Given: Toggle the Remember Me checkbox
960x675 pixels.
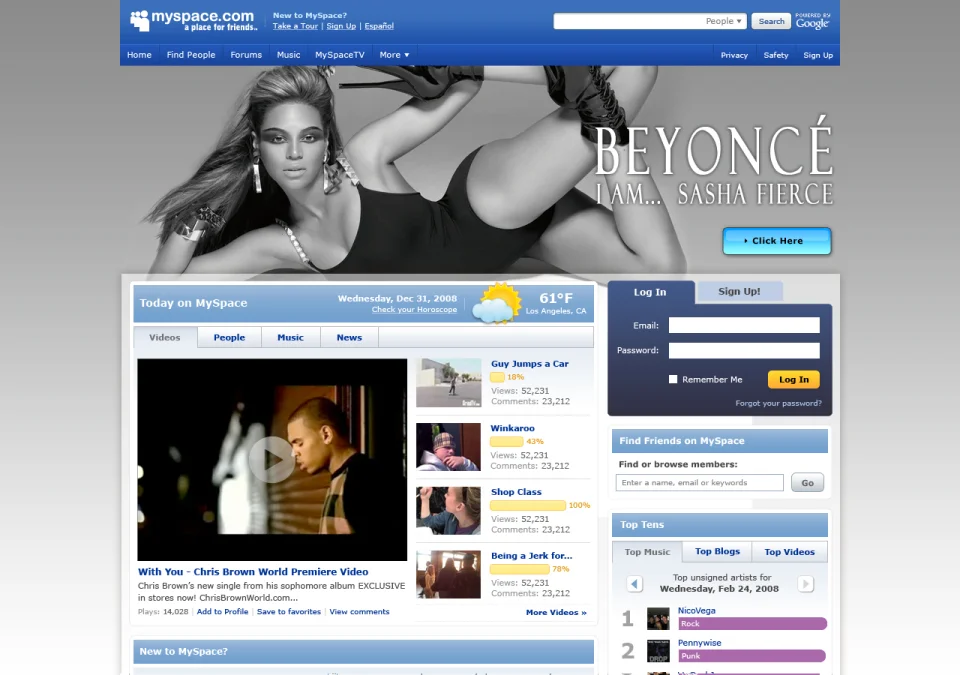Looking at the screenshot, I should point(673,379).
